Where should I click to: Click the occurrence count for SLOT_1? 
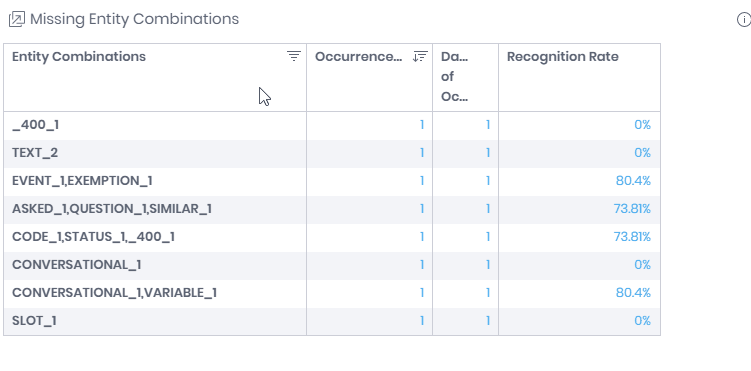pos(422,321)
